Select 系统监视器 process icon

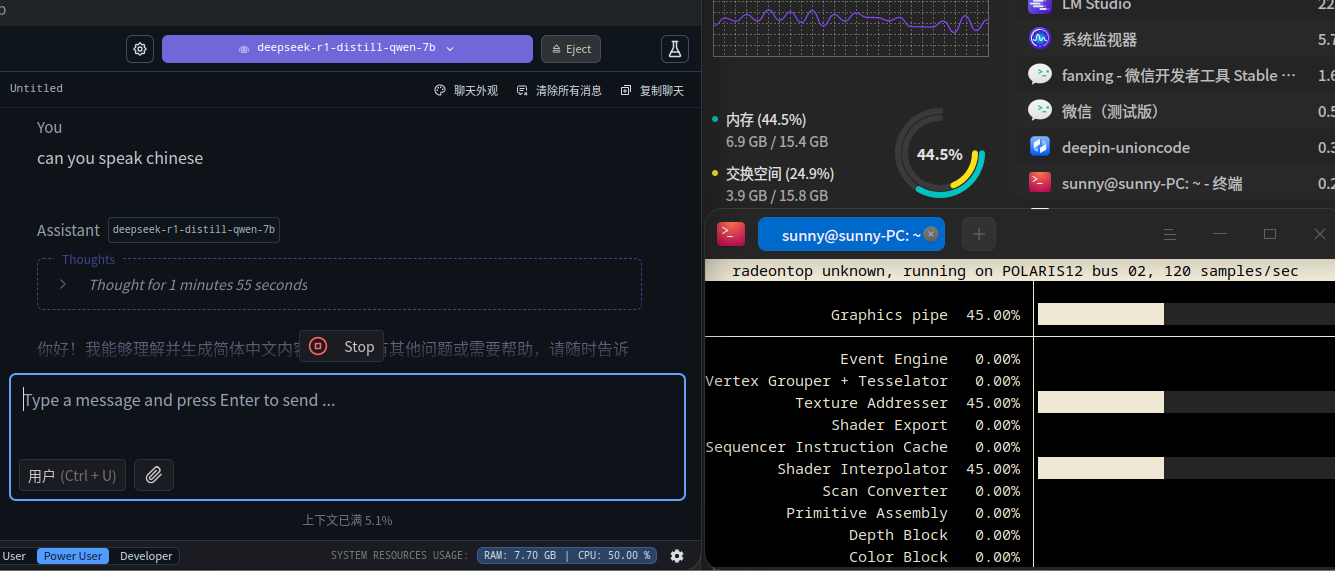click(1040, 39)
